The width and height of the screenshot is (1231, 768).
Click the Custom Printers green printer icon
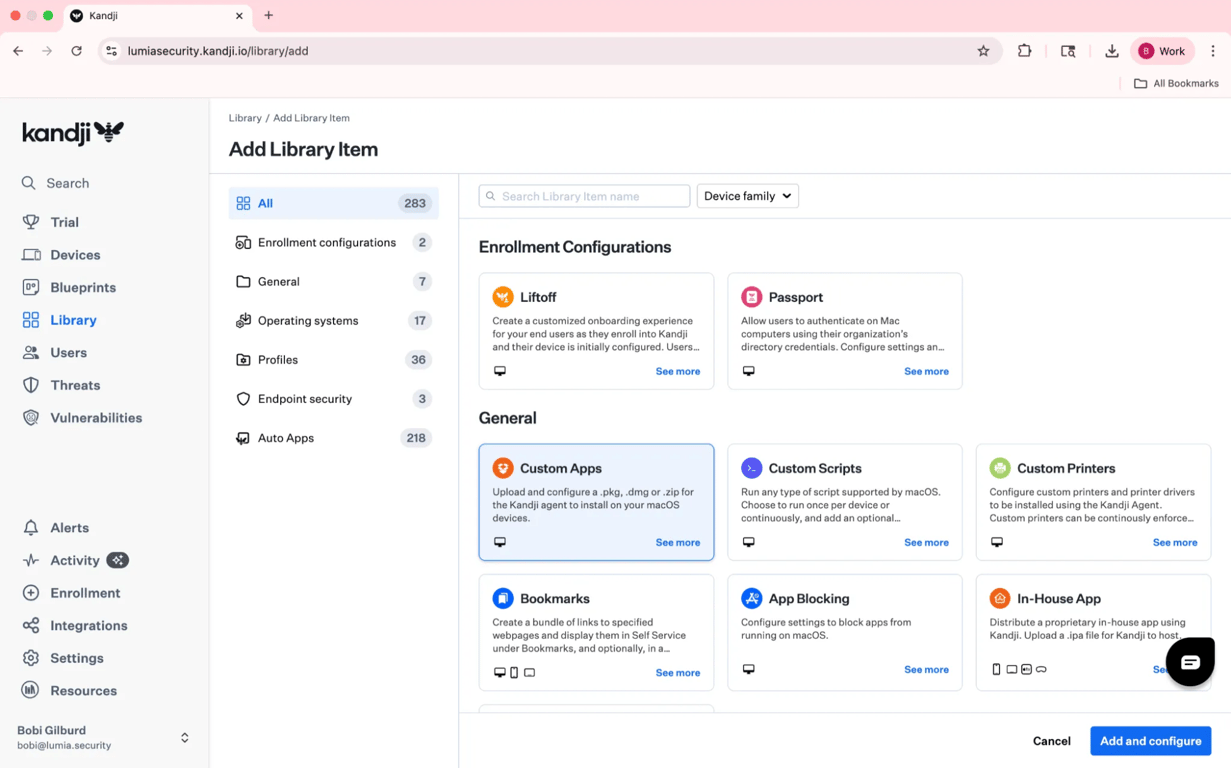1000,468
